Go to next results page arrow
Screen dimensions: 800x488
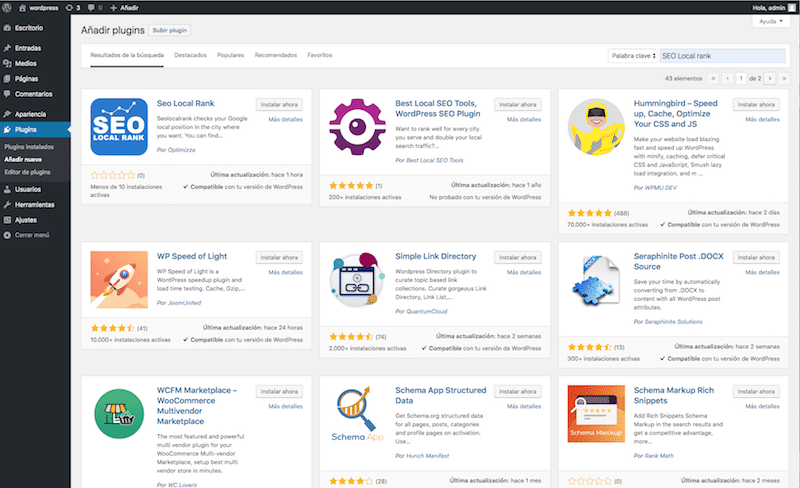point(770,78)
